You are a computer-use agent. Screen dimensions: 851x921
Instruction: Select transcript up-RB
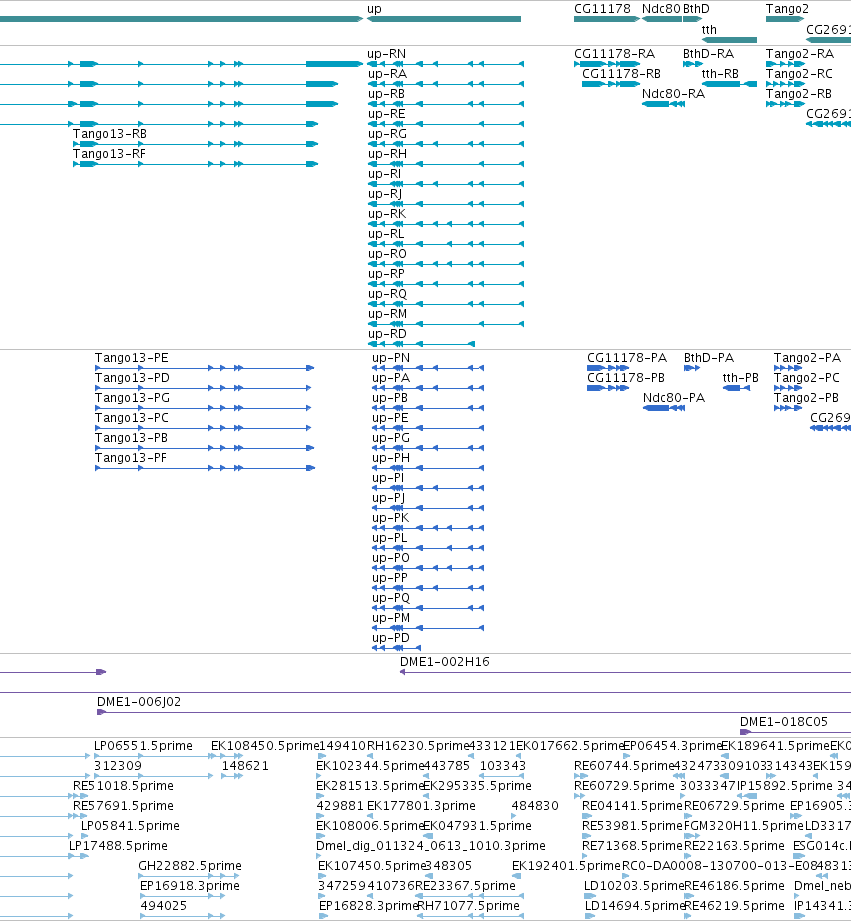click(x=446, y=104)
